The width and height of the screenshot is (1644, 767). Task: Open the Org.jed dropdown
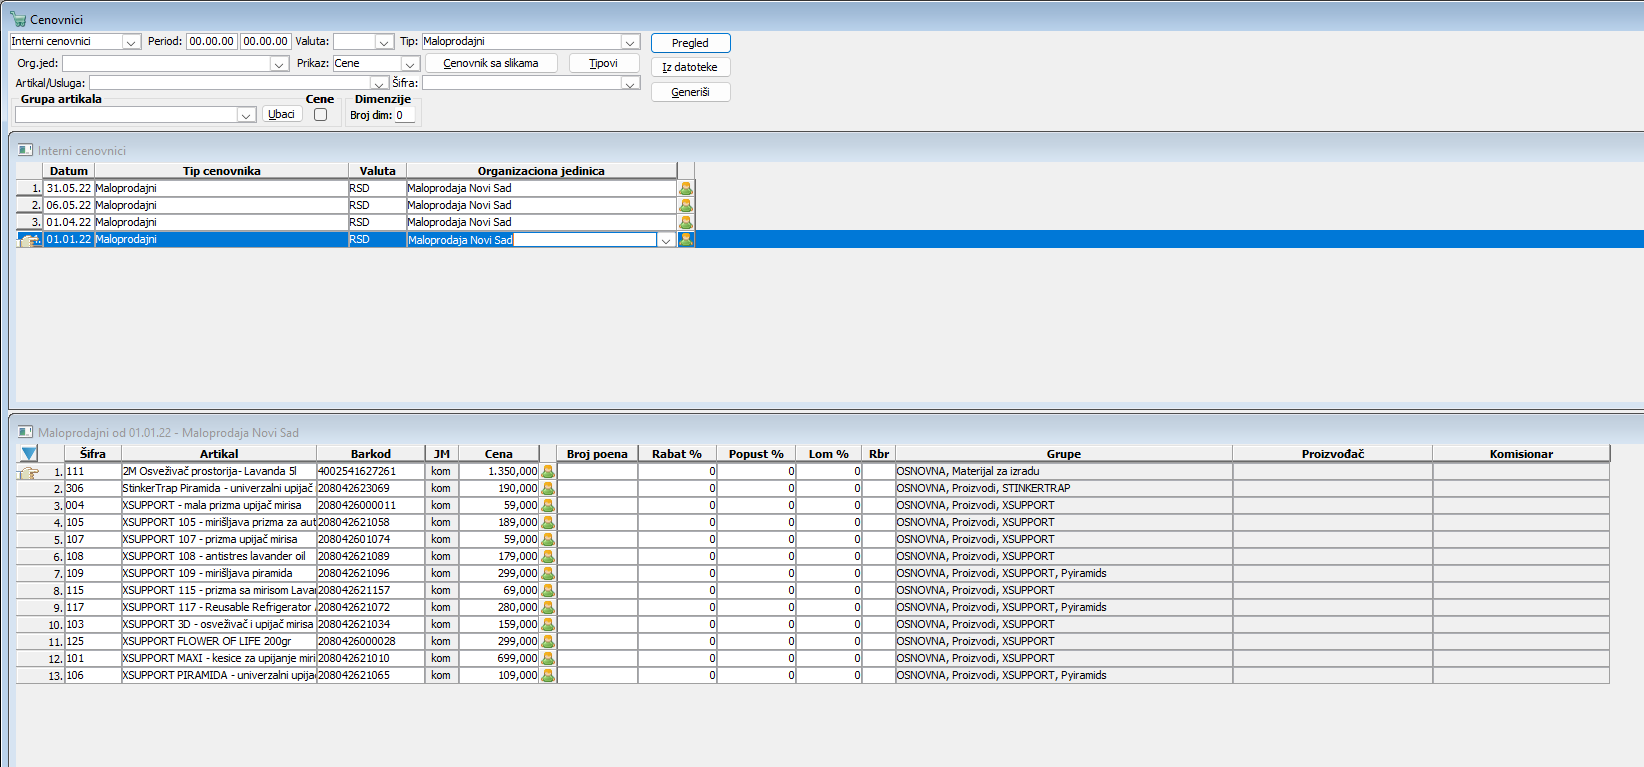[x=279, y=64]
